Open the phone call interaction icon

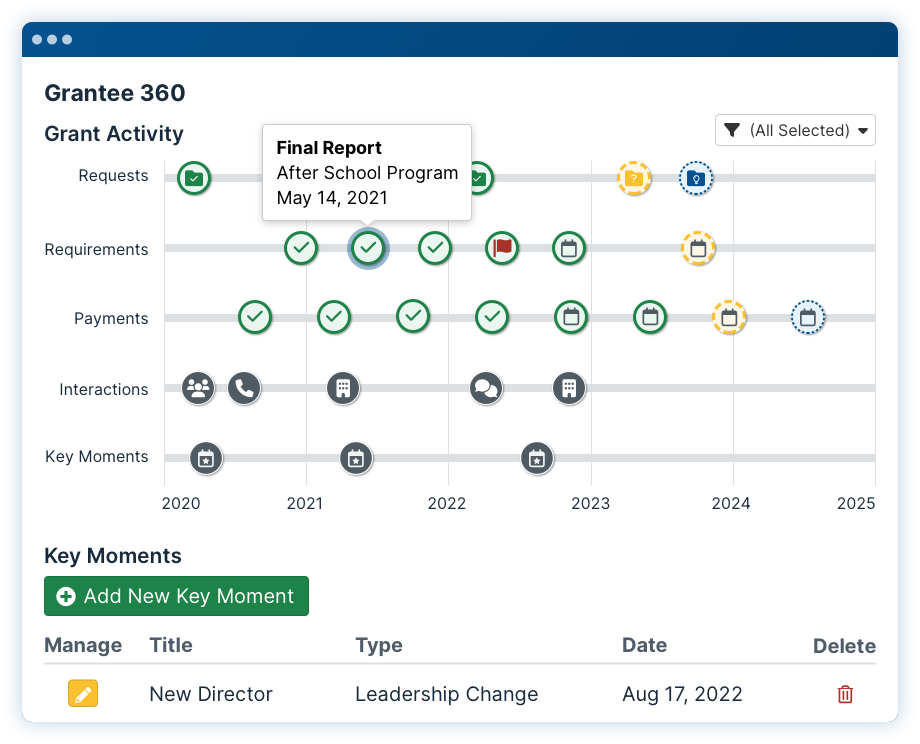point(244,388)
